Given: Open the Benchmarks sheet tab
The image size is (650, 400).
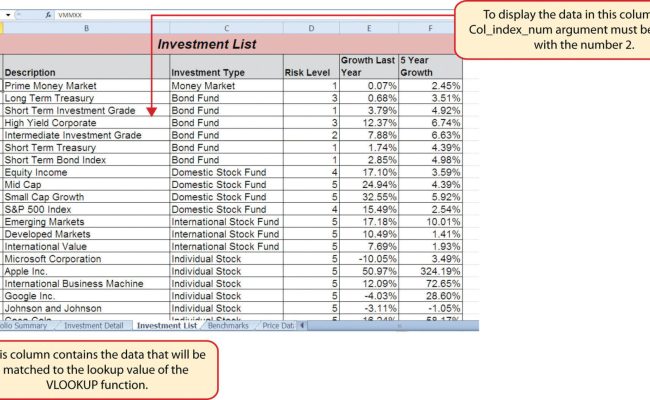Looking at the screenshot, I should pyautogui.click(x=228, y=326).
